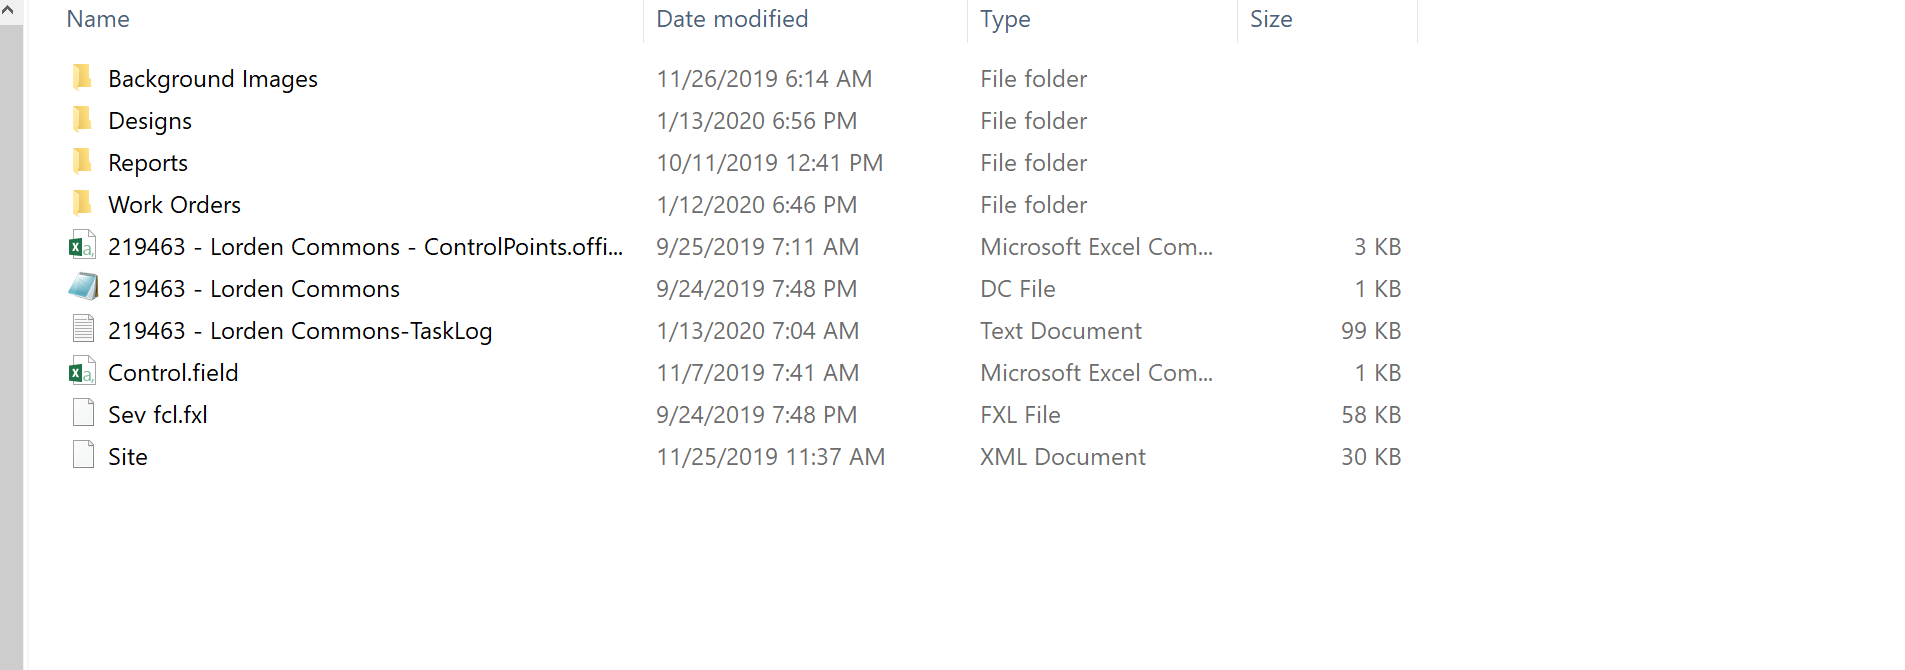Select the Site XML document
1905x670 pixels.
pyautogui.click(x=128, y=456)
